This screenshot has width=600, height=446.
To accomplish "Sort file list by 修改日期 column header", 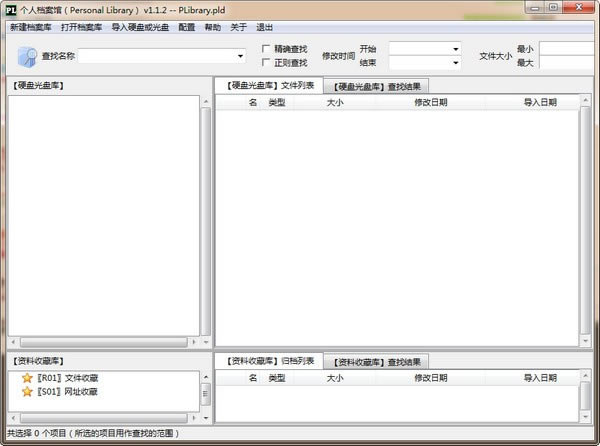I will pyautogui.click(x=430, y=102).
